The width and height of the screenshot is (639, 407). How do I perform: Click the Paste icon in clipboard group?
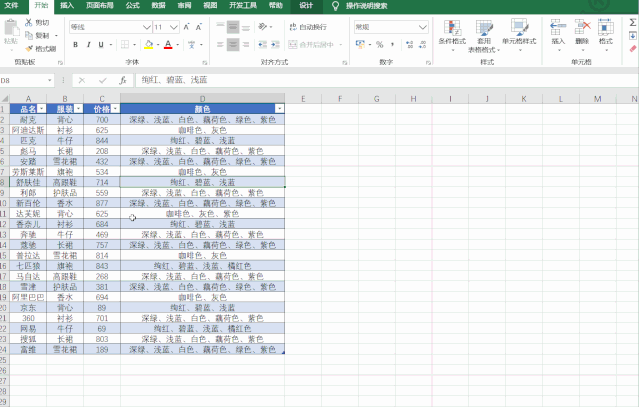pos(11,28)
